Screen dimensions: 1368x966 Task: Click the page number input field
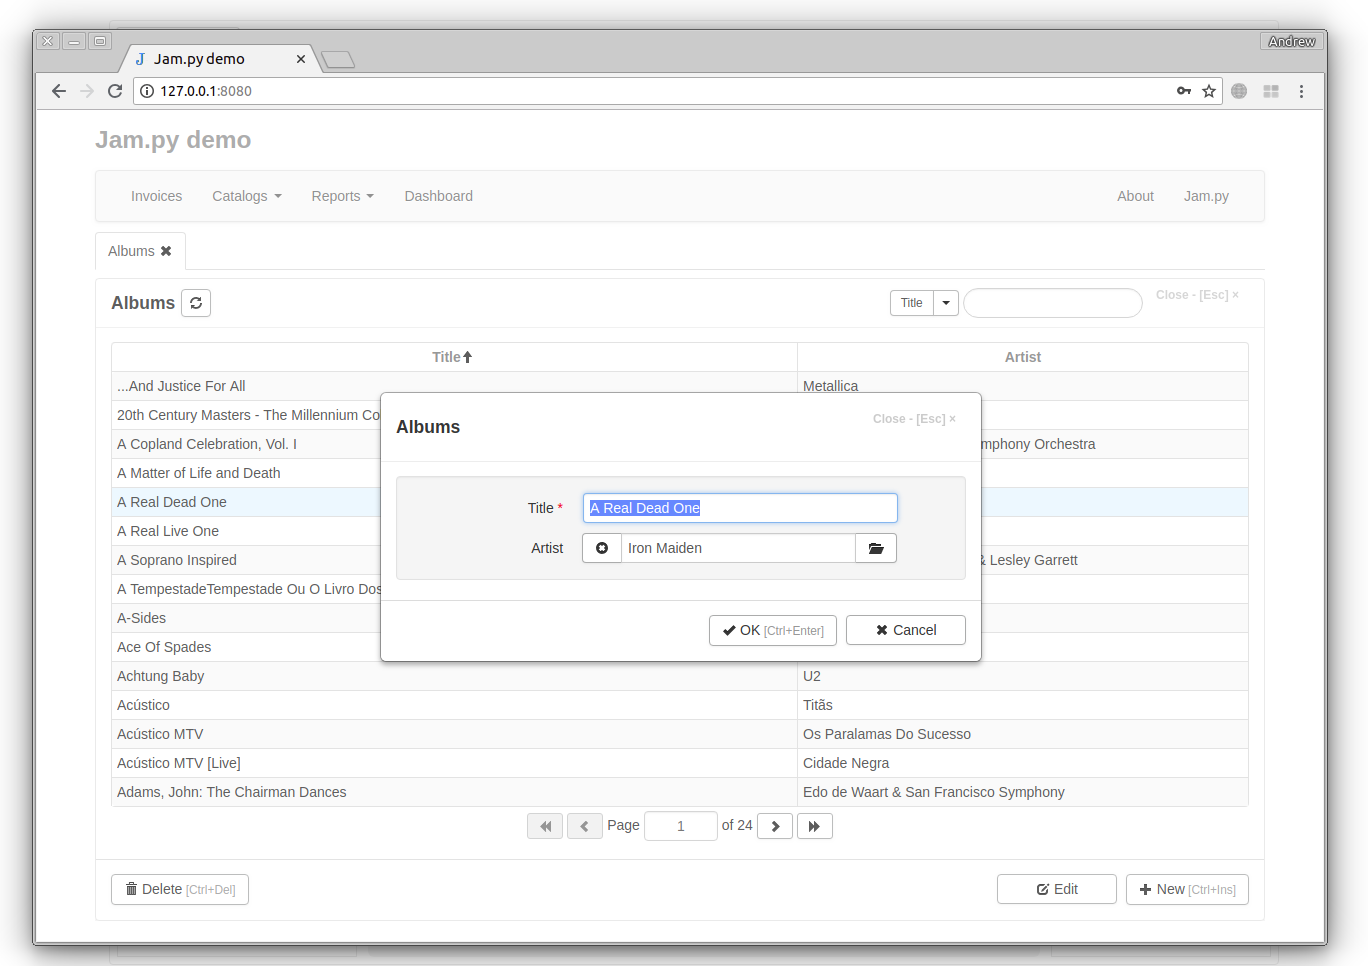681,826
